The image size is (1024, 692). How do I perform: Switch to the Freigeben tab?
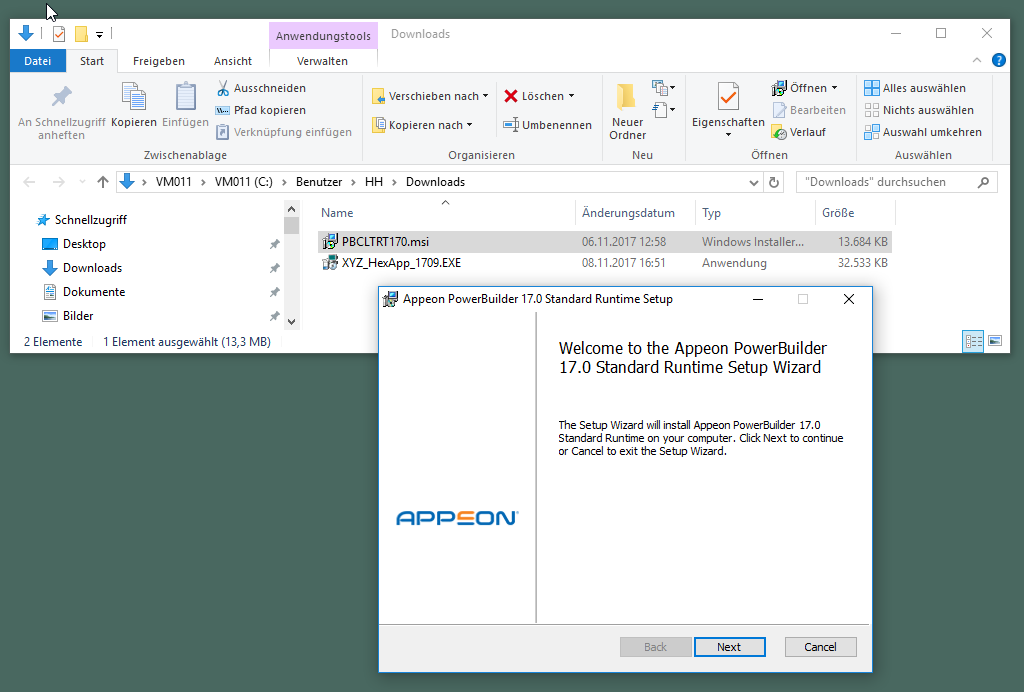pyautogui.click(x=159, y=61)
